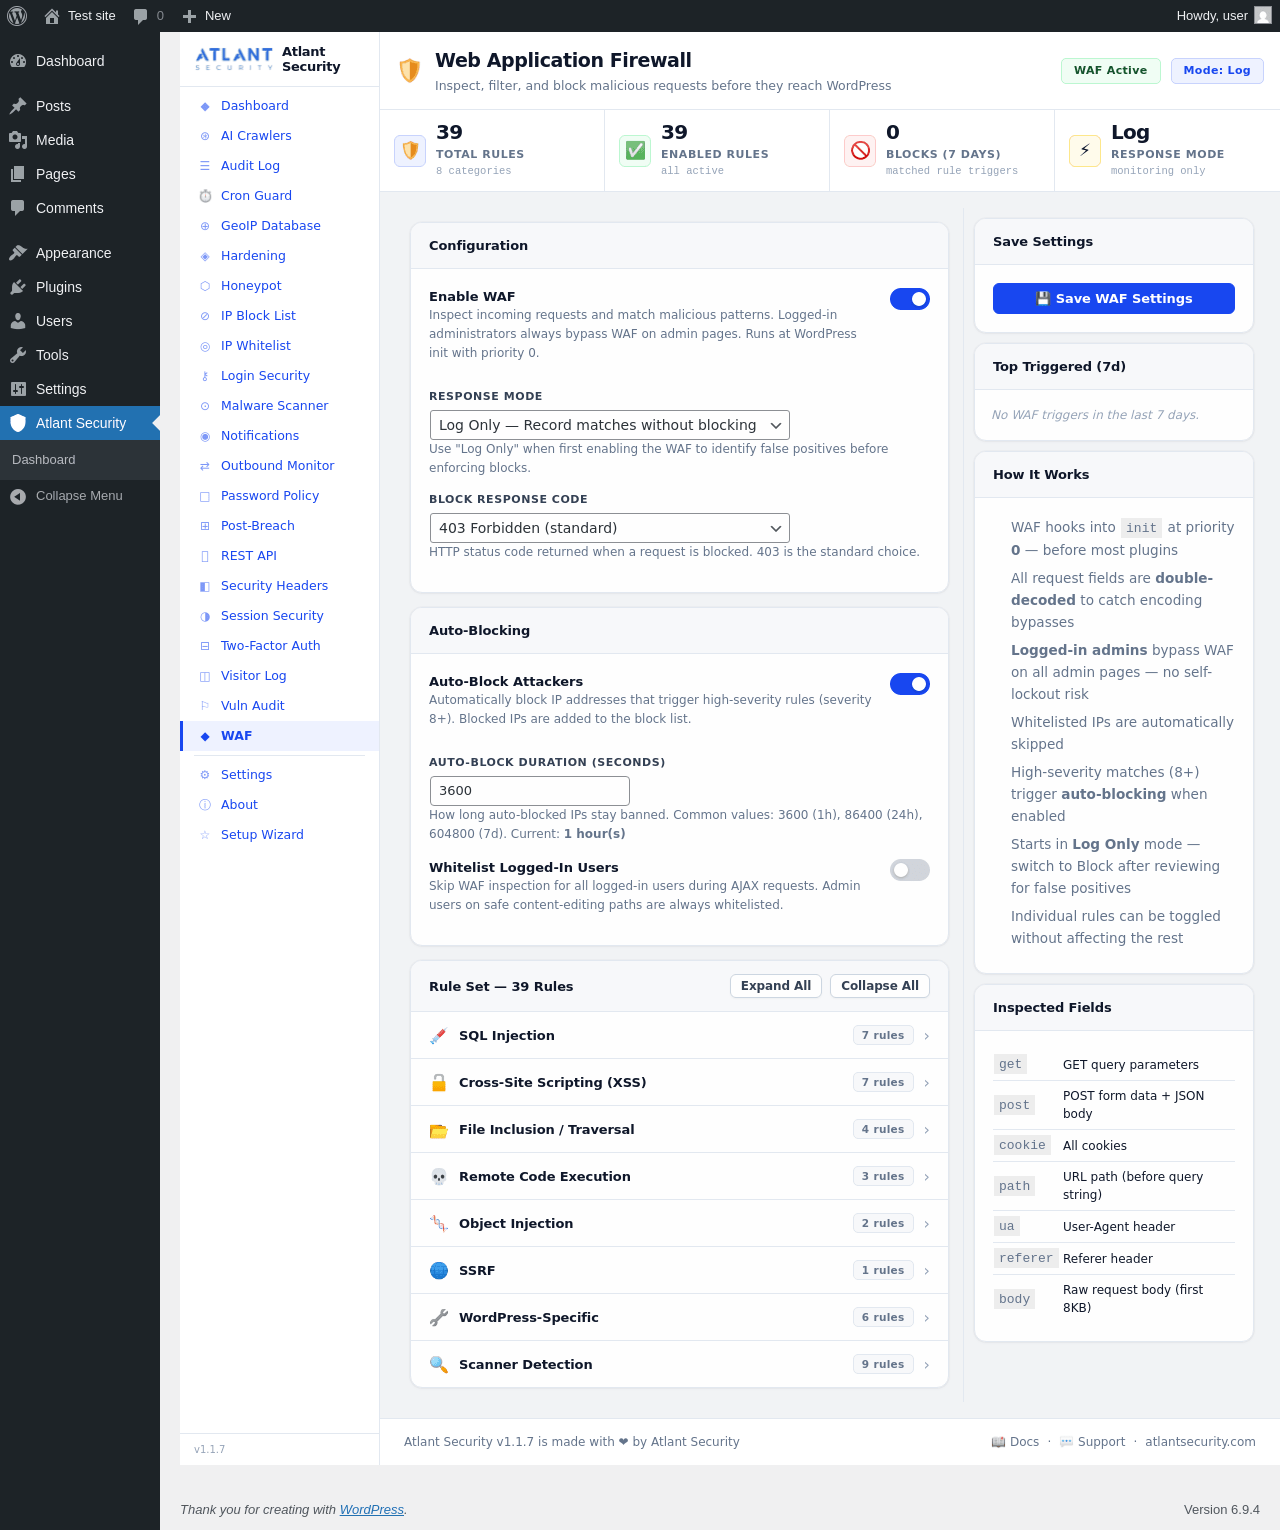Expand the Scanner Detection rules chevron
Screen dimensions: 1280x1530
coord(927,1365)
